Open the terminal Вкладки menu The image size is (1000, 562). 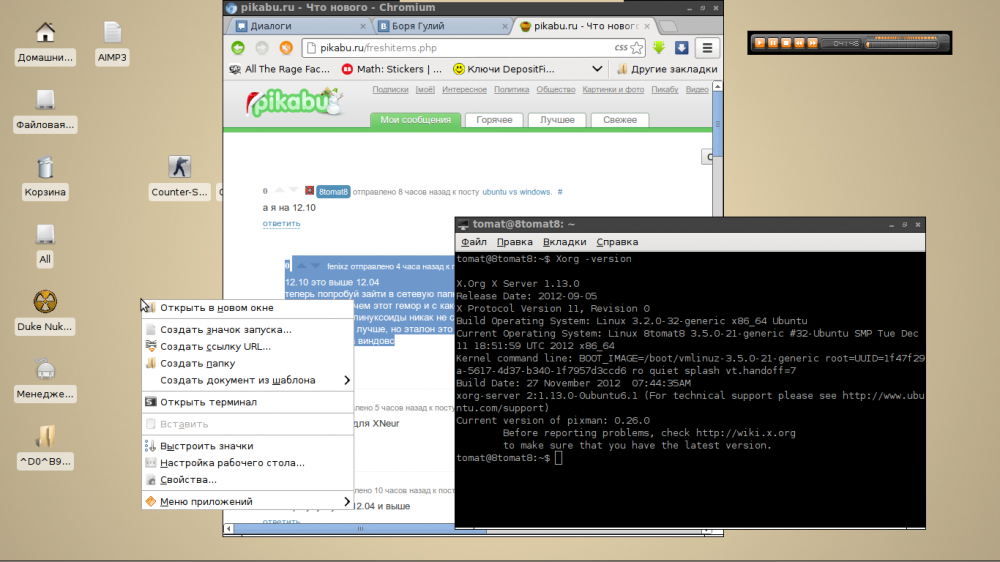[564, 242]
